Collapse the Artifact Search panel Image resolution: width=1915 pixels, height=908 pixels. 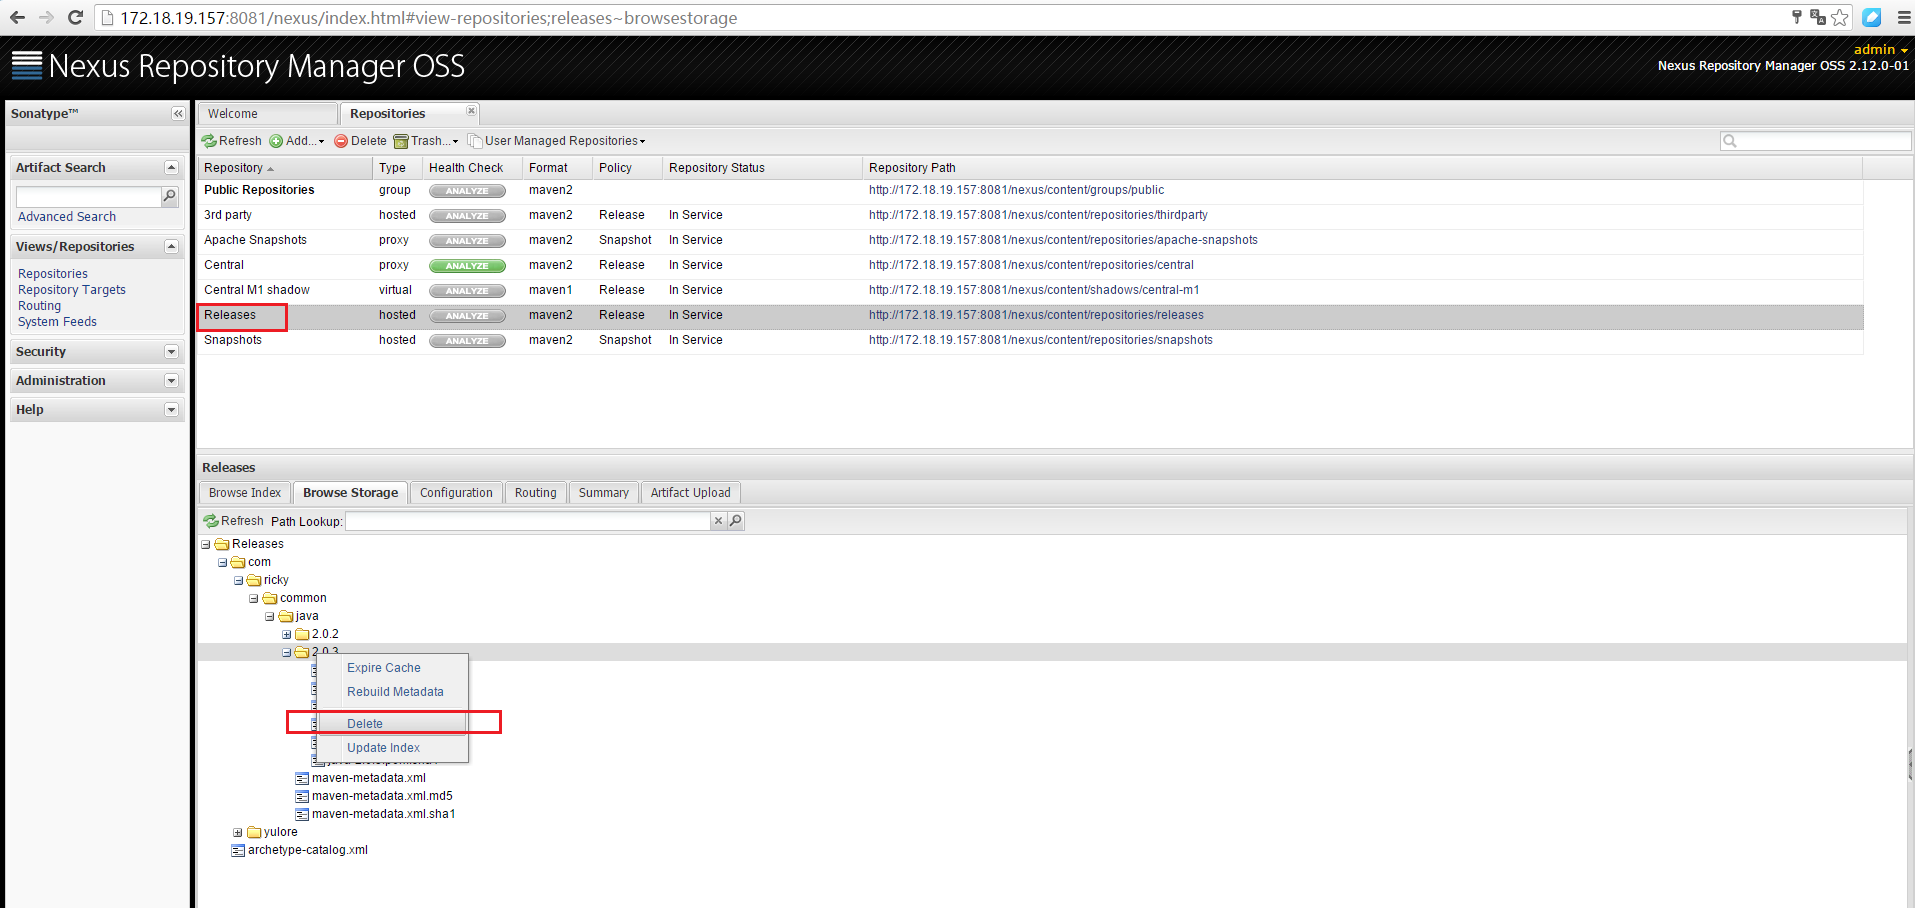pyautogui.click(x=171, y=168)
